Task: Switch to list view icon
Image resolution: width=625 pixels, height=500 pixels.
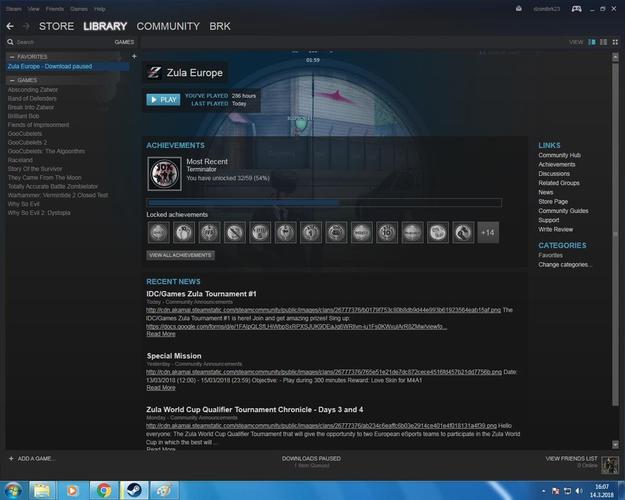Action: (x=603, y=42)
